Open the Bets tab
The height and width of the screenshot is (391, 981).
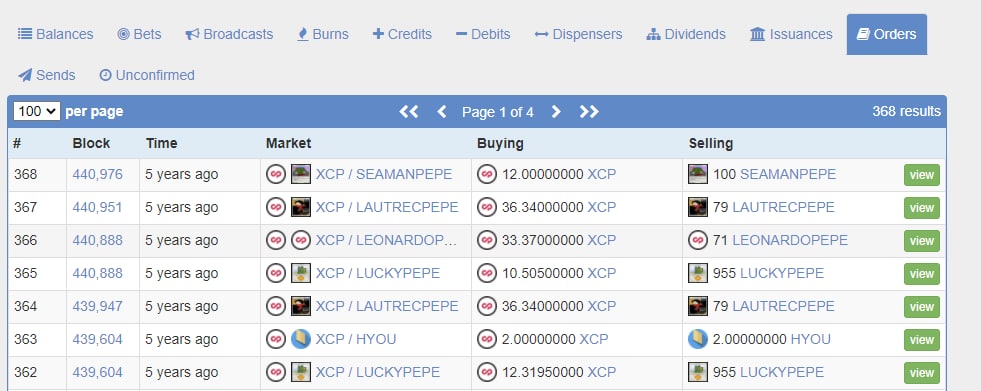[139, 34]
